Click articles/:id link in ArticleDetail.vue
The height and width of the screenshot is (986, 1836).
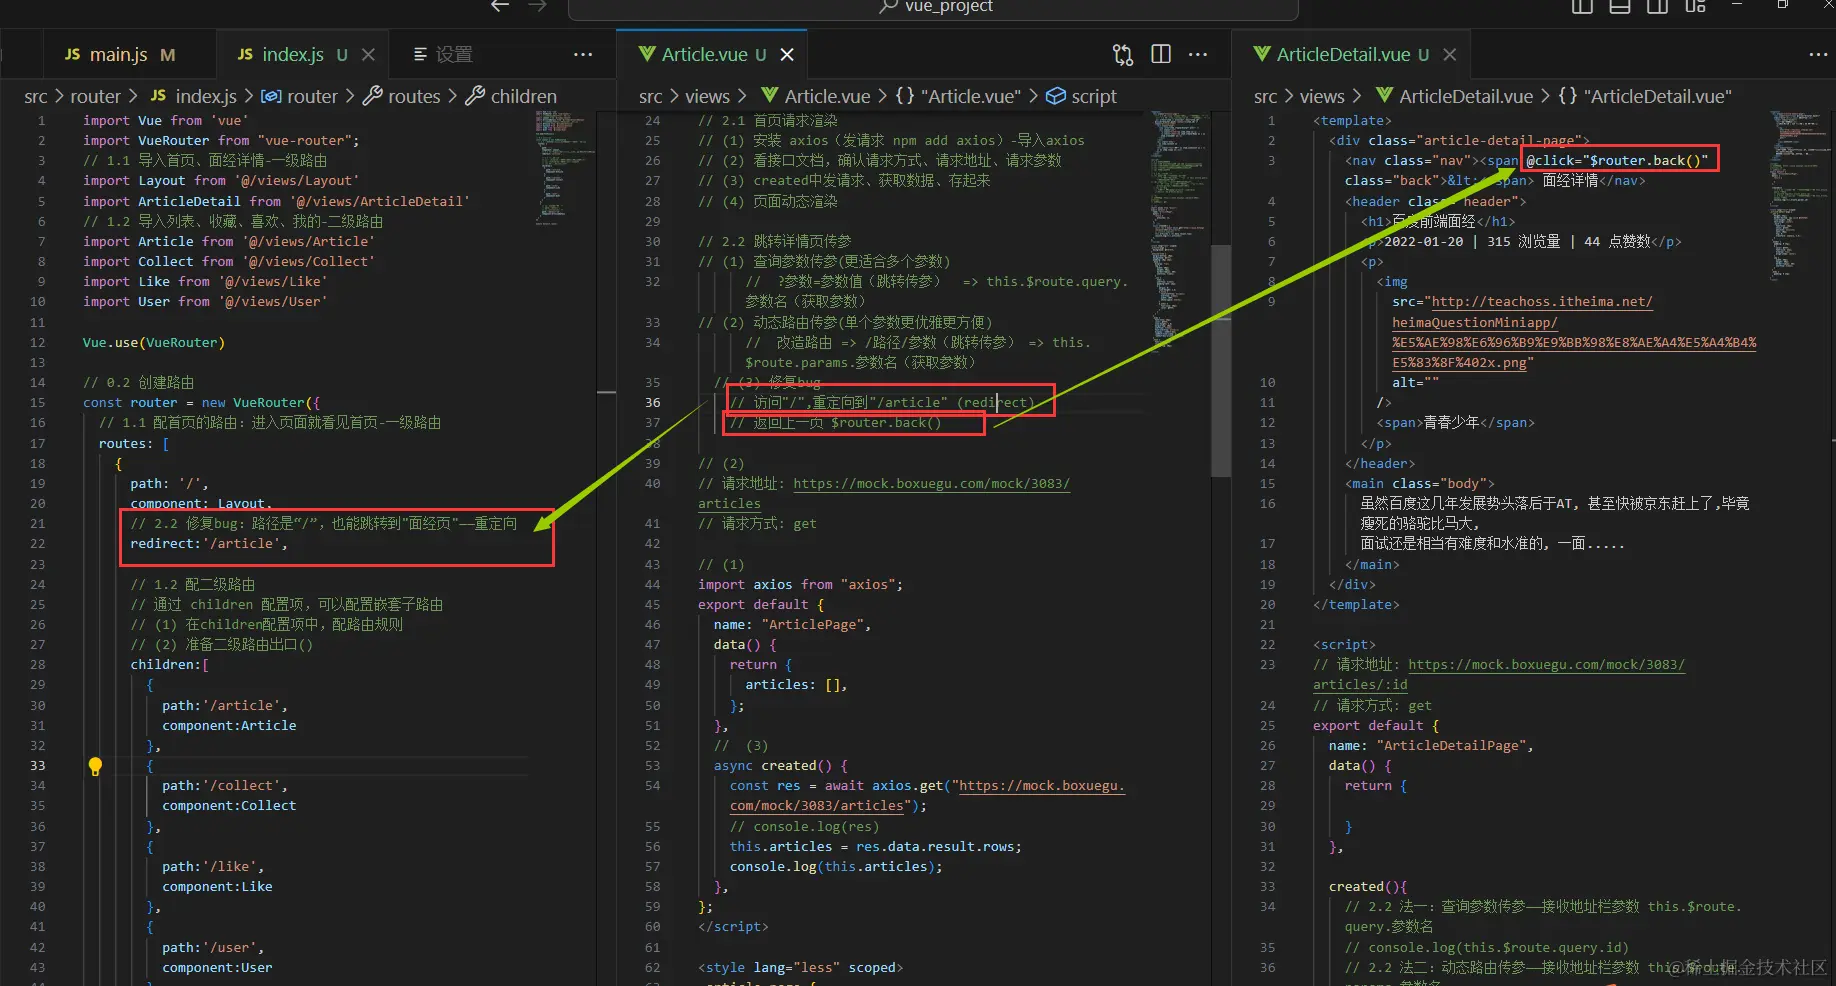click(1360, 685)
